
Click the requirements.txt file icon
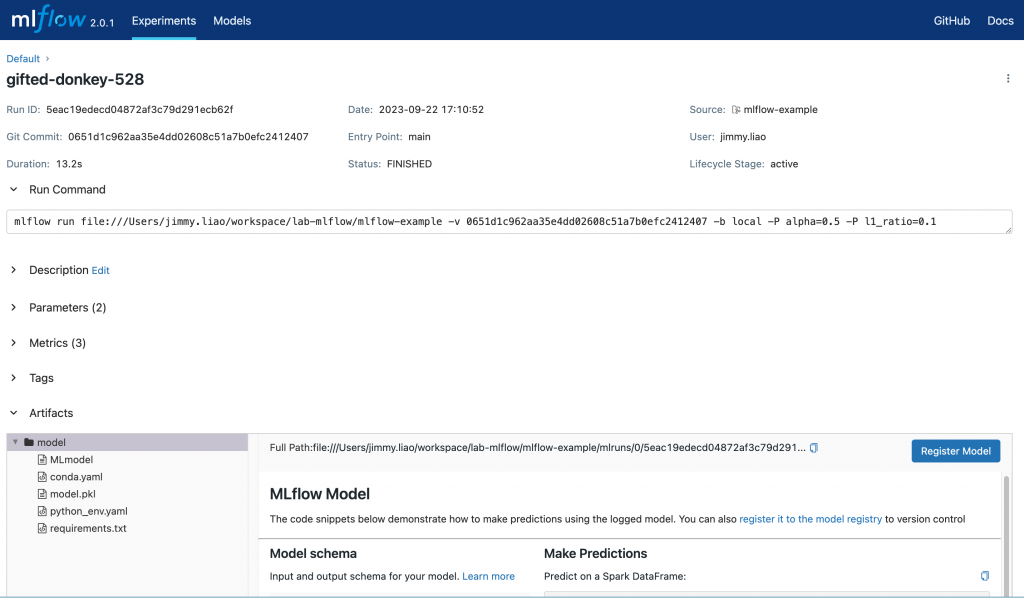point(42,528)
